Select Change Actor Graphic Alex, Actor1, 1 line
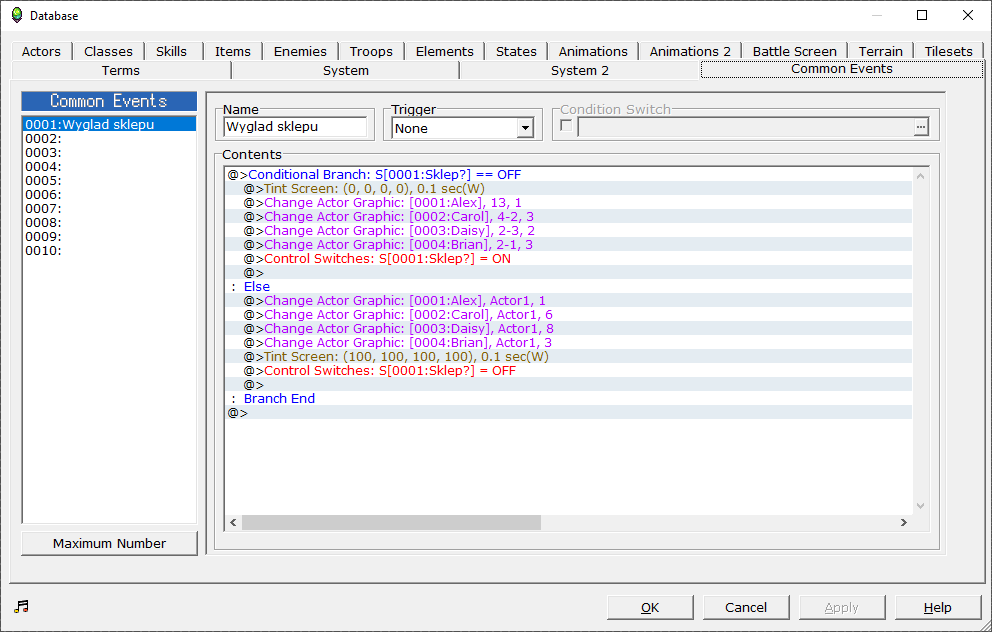992x632 pixels. (569, 301)
